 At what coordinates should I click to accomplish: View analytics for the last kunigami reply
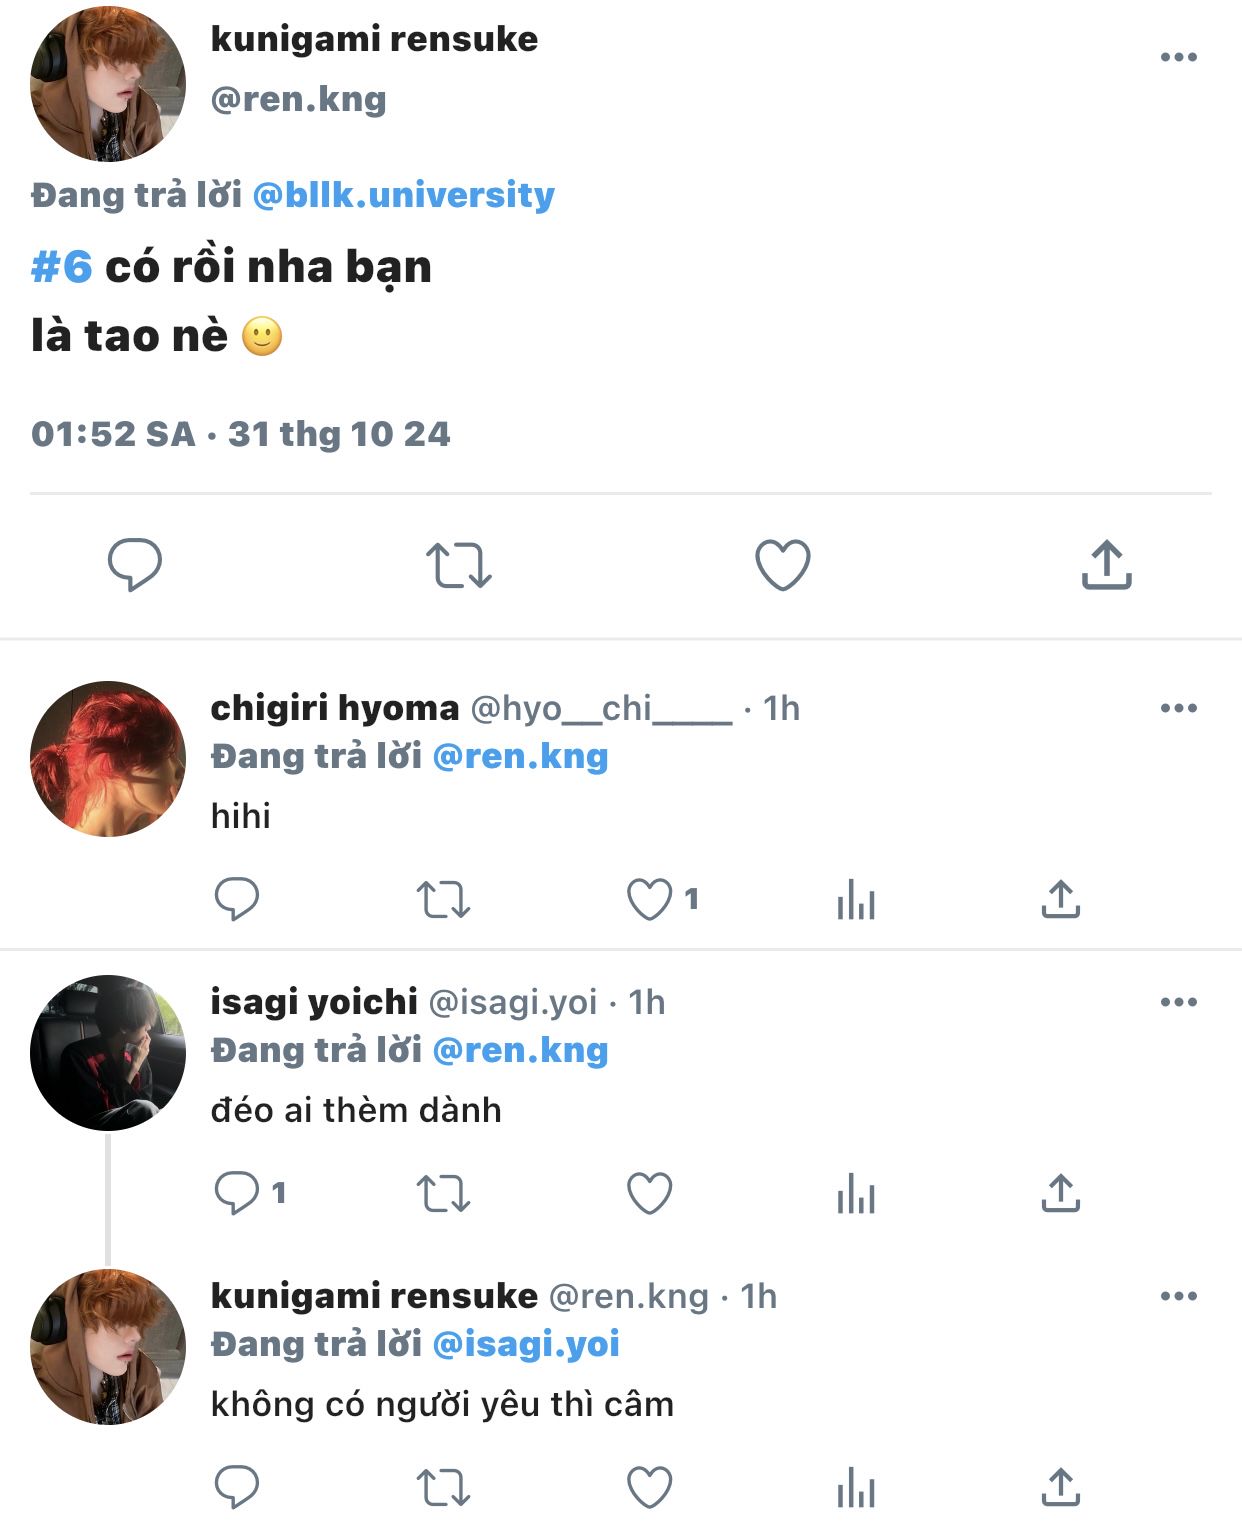coord(856,1487)
